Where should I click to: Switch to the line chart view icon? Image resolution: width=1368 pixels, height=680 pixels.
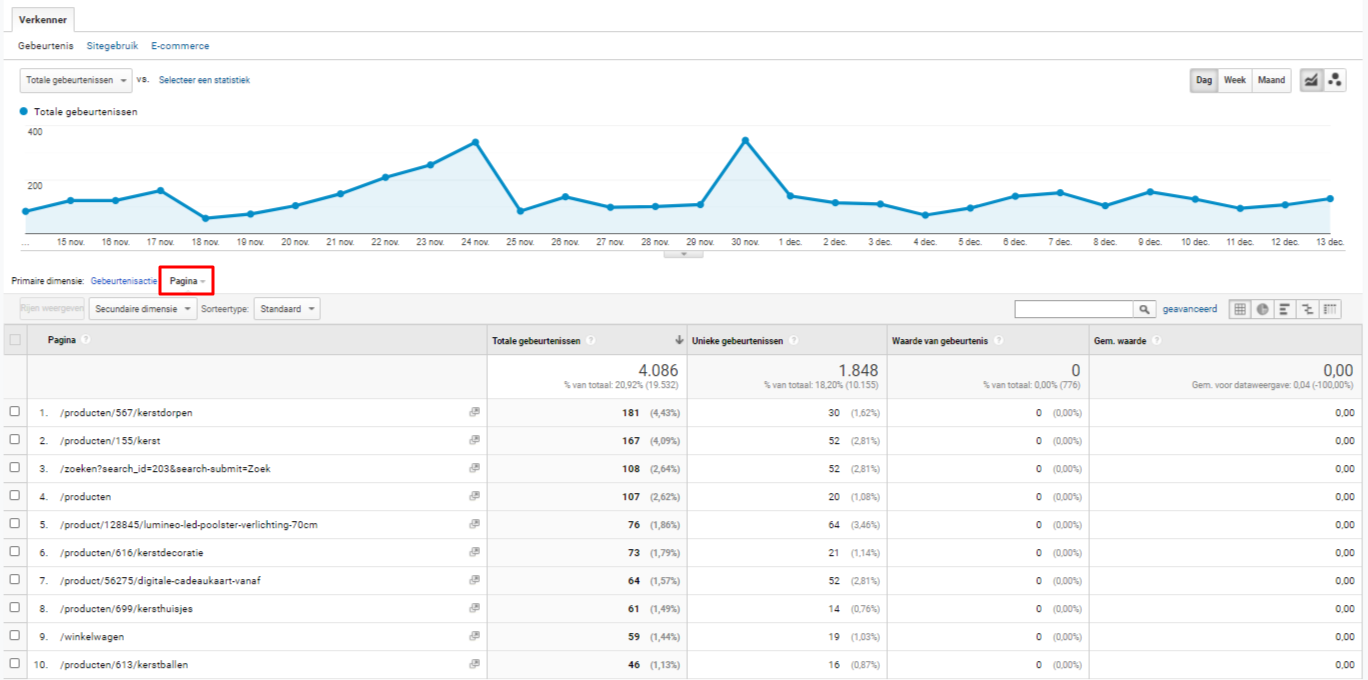click(x=1311, y=81)
